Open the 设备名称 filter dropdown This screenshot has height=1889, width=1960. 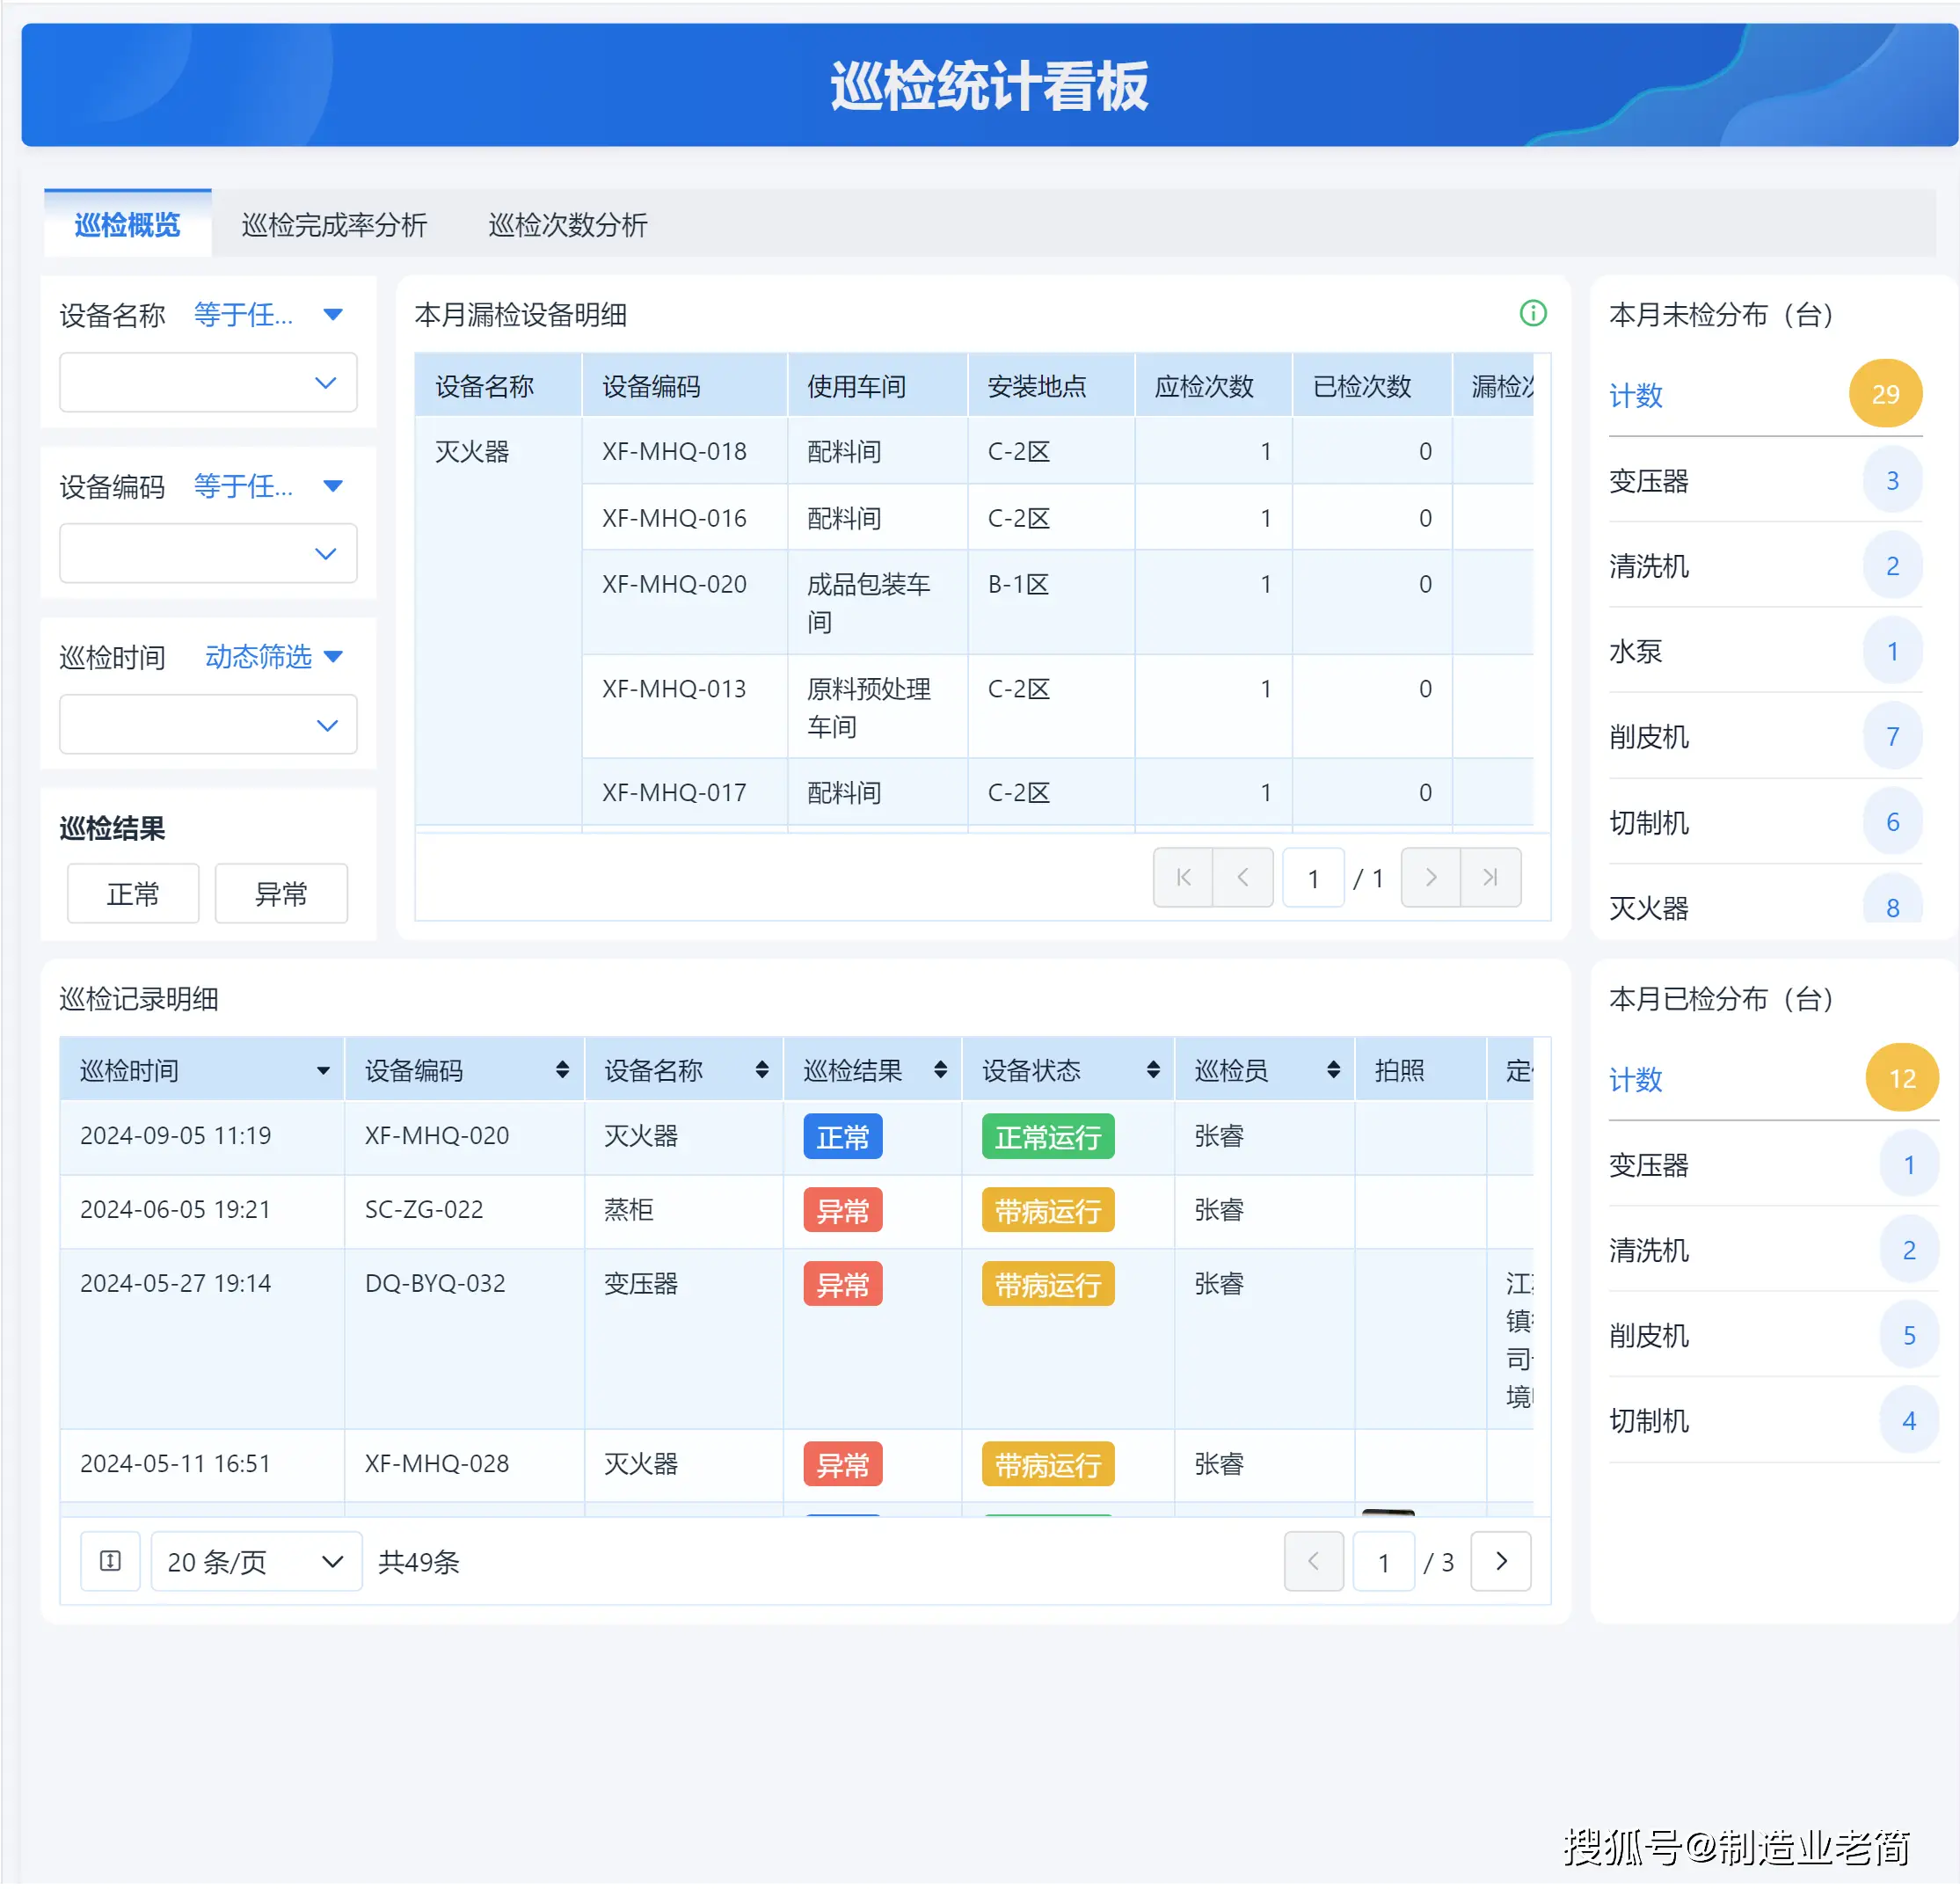tap(207, 382)
